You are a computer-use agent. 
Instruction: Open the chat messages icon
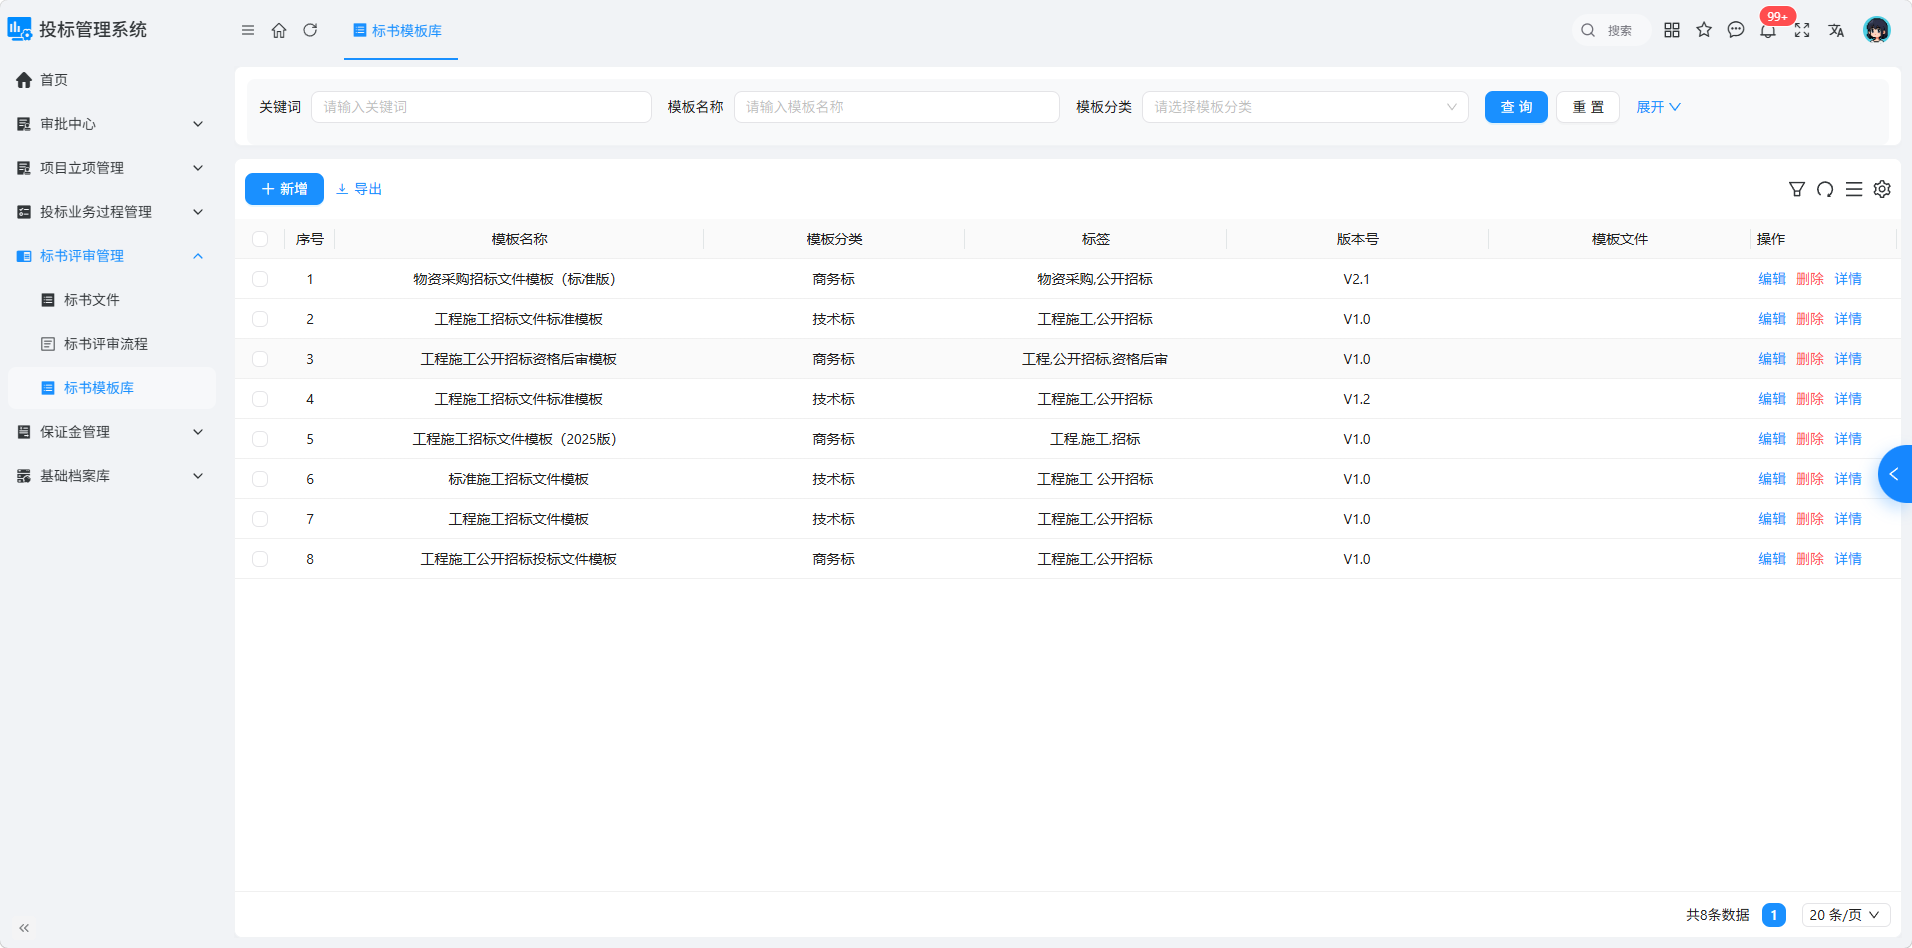pyautogui.click(x=1736, y=30)
